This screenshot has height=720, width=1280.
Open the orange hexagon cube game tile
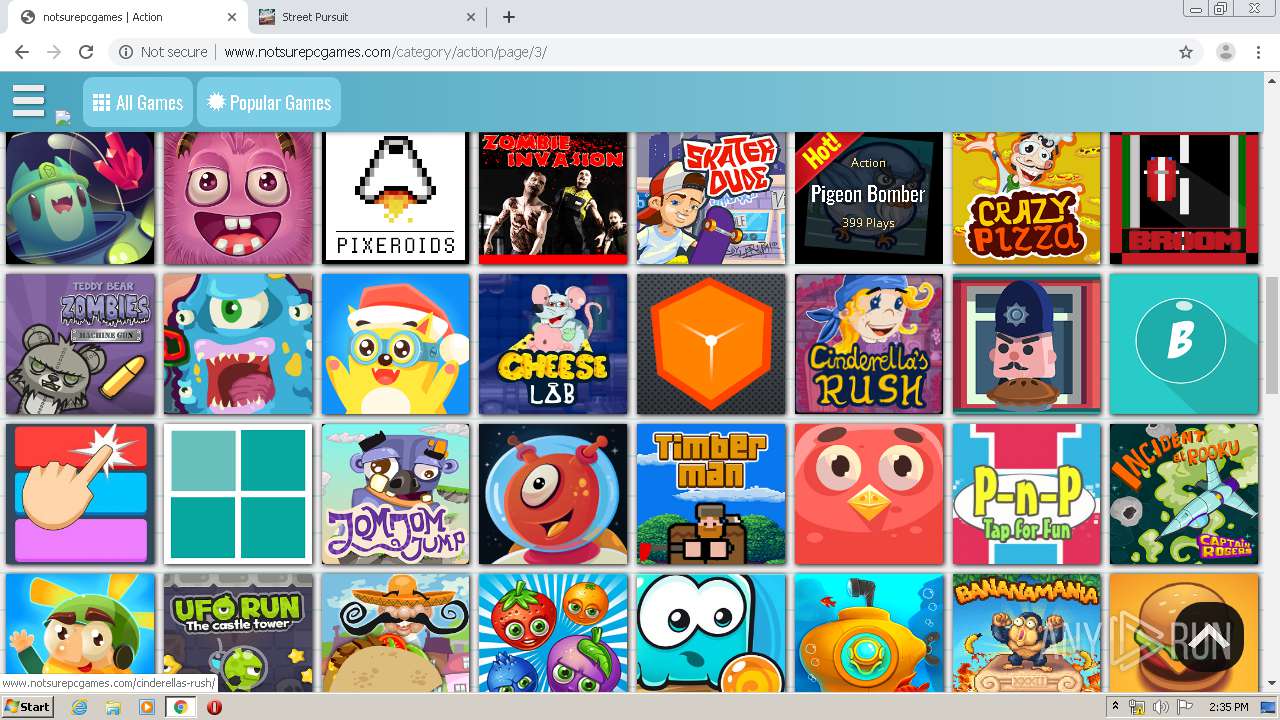[711, 344]
